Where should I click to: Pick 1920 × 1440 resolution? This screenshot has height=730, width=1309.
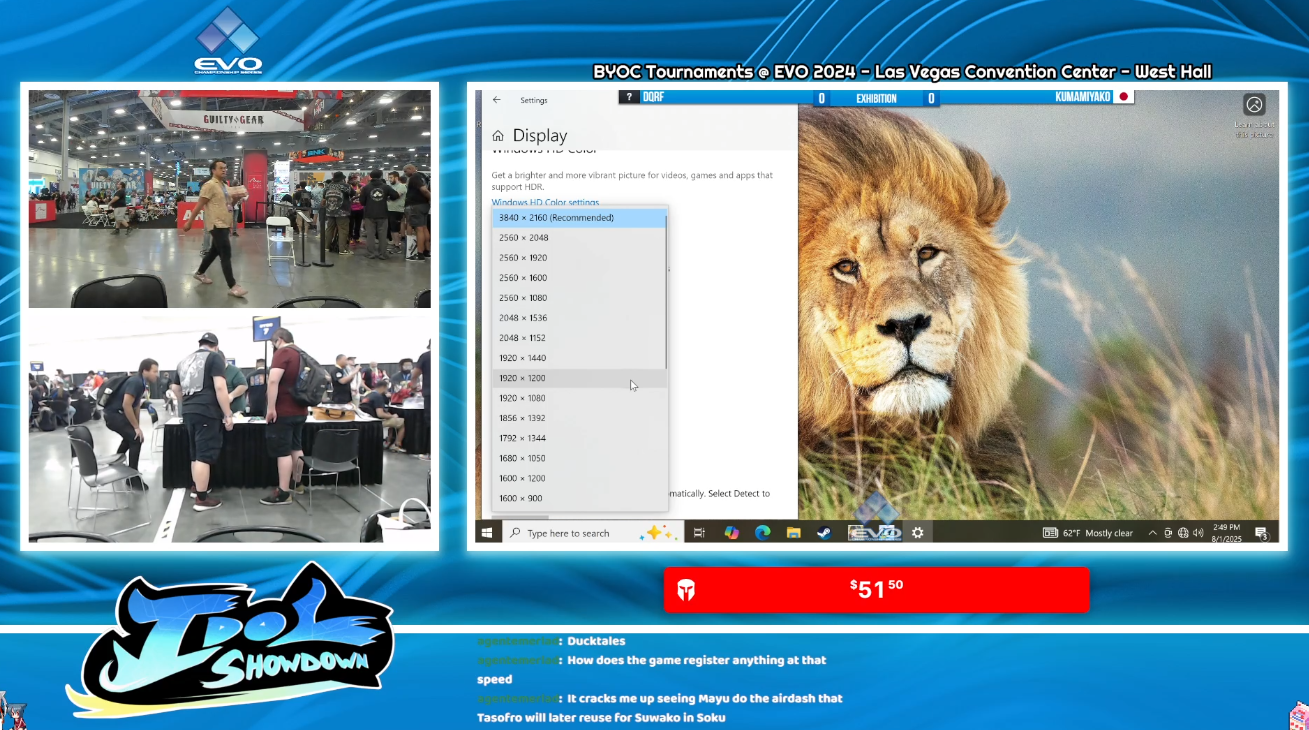[x=579, y=358]
